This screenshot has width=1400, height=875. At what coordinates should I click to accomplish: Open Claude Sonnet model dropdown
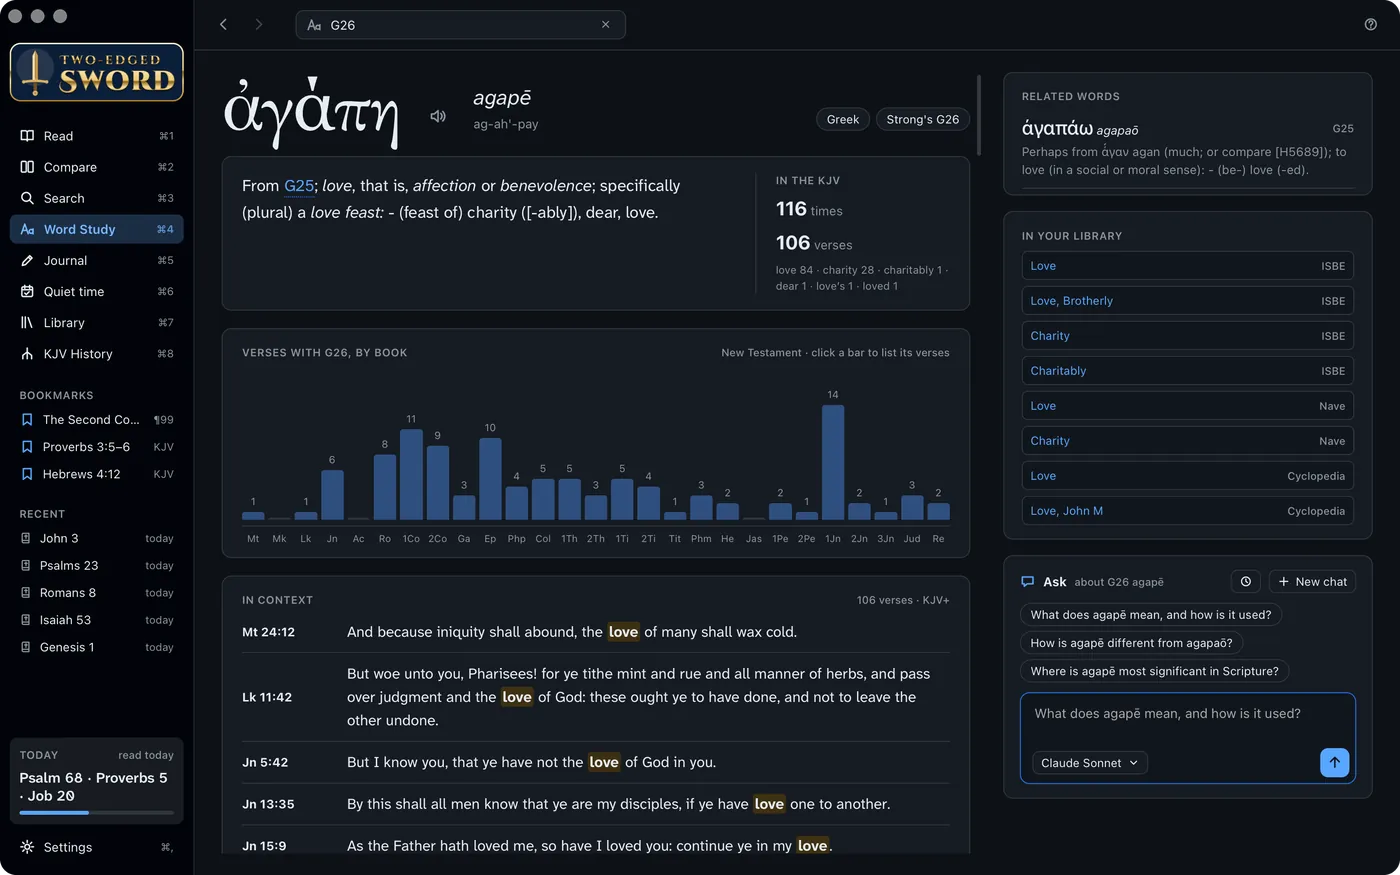click(1089, 763)
